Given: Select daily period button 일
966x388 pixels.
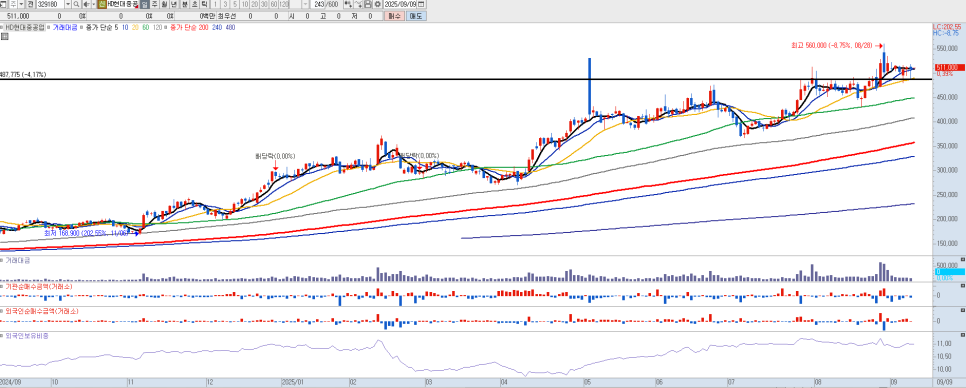Looking at the screenshot, I should pyautogui.click(x=145, y=4).
